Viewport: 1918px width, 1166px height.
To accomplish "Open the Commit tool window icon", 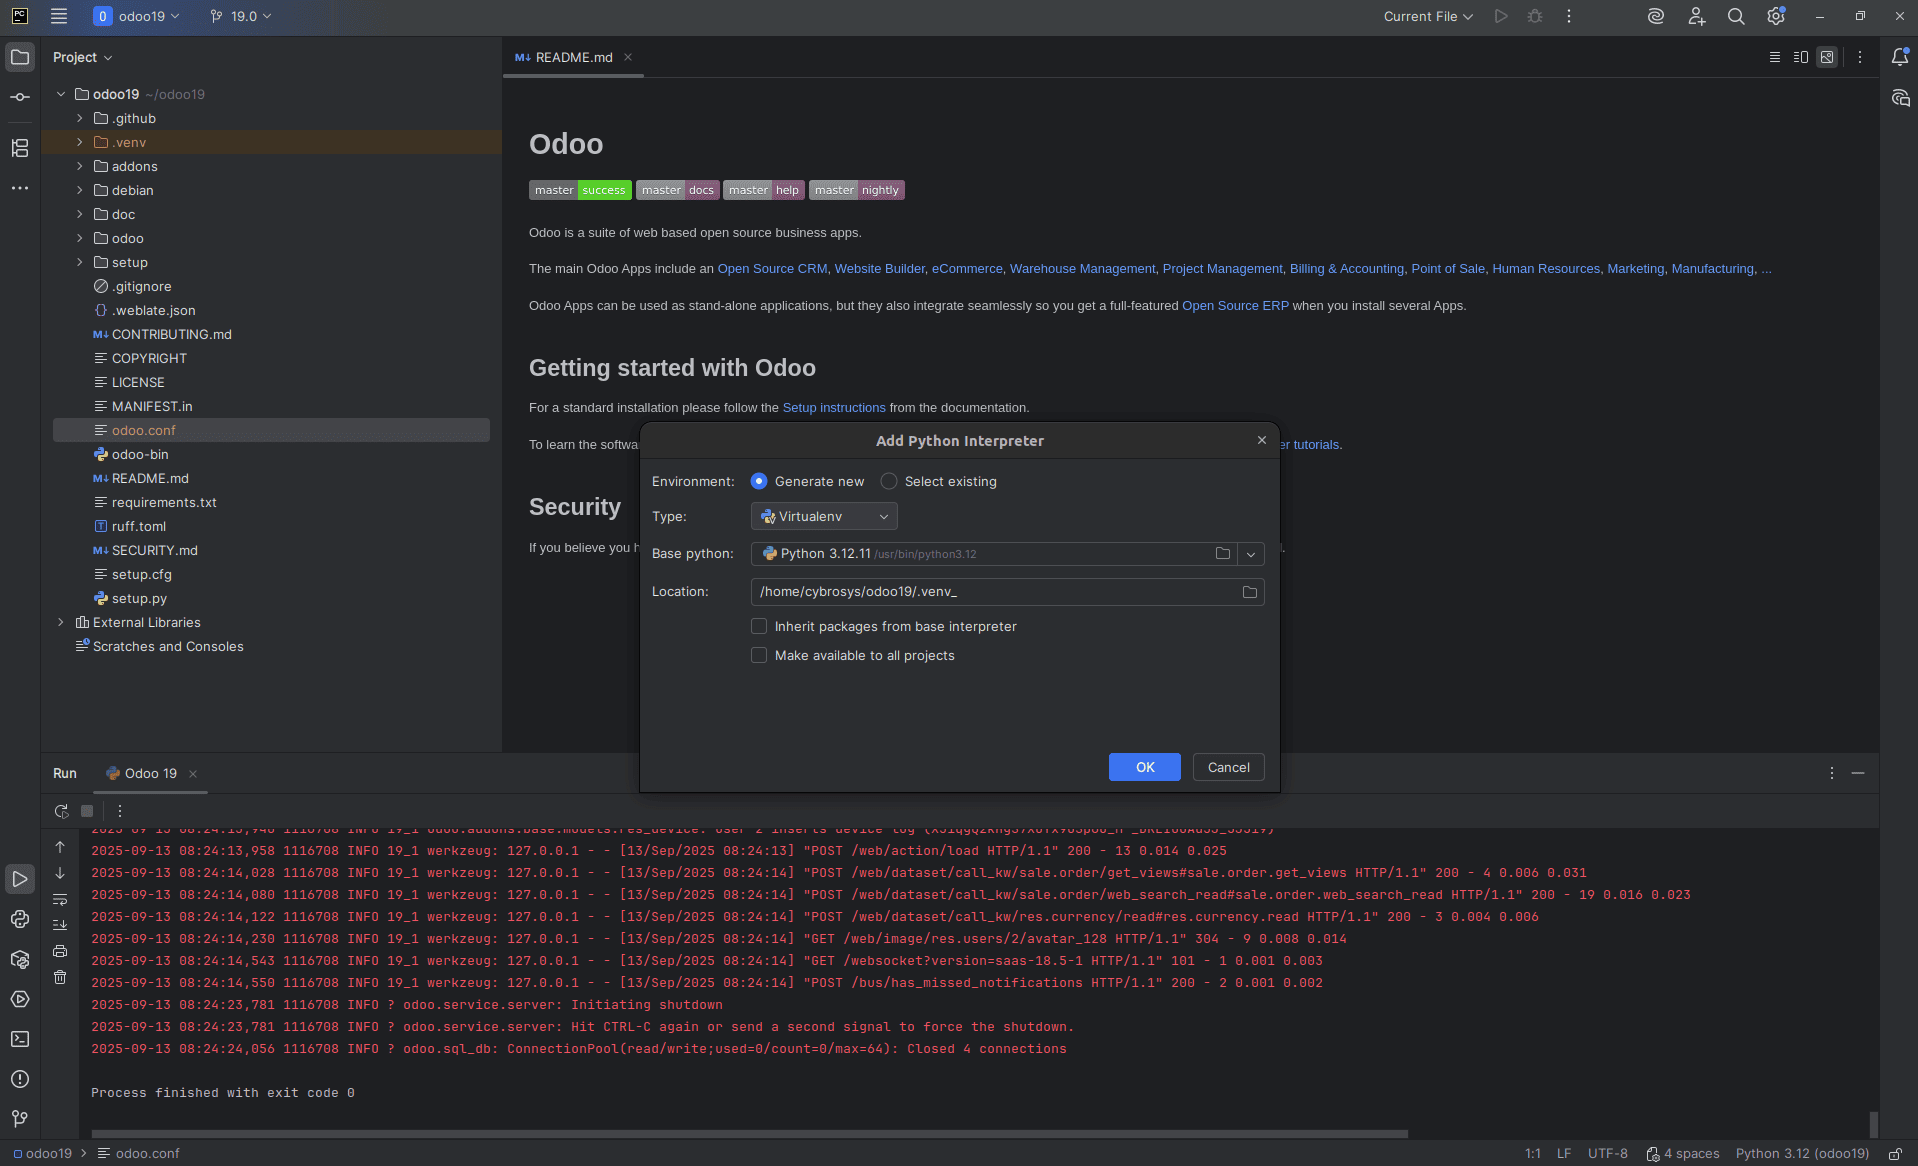I will [x=20, y=97].
